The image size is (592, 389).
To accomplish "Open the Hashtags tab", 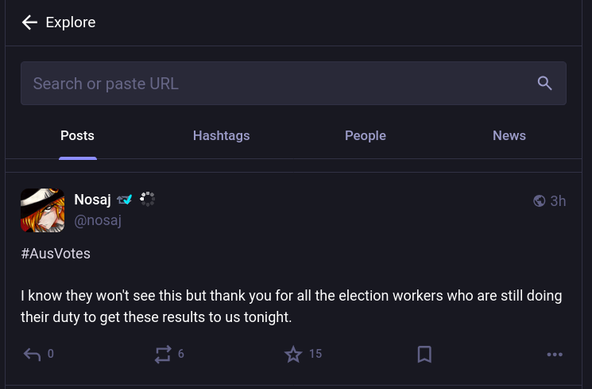I will point(221,136).
